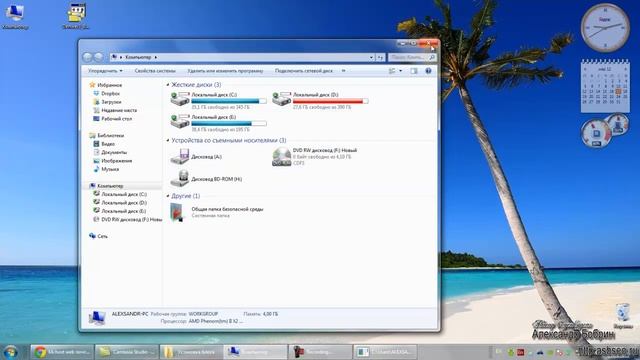Image resolution: width=640 pixels, height=360 pixels.
Task: Switch to Computer window taskbar button
Action: (256, 352)
